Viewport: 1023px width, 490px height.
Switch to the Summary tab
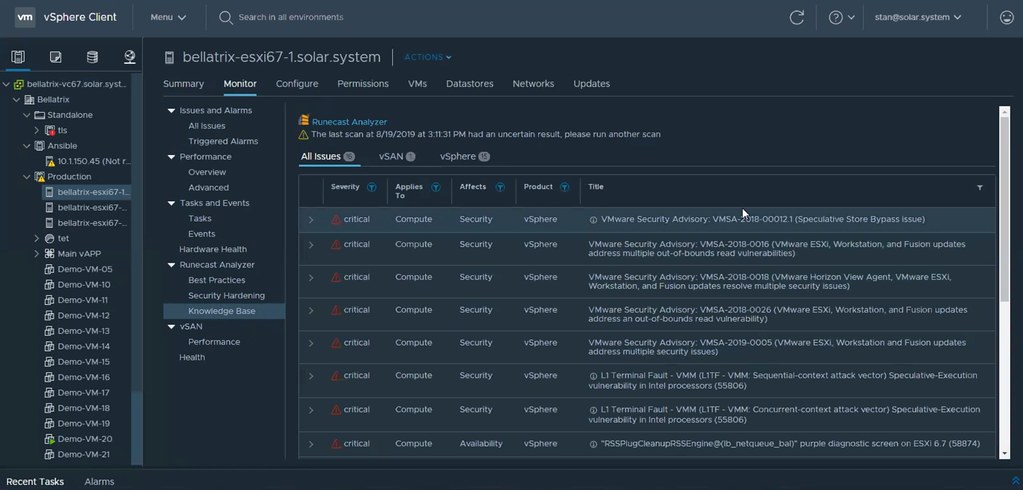coord(183,84)
